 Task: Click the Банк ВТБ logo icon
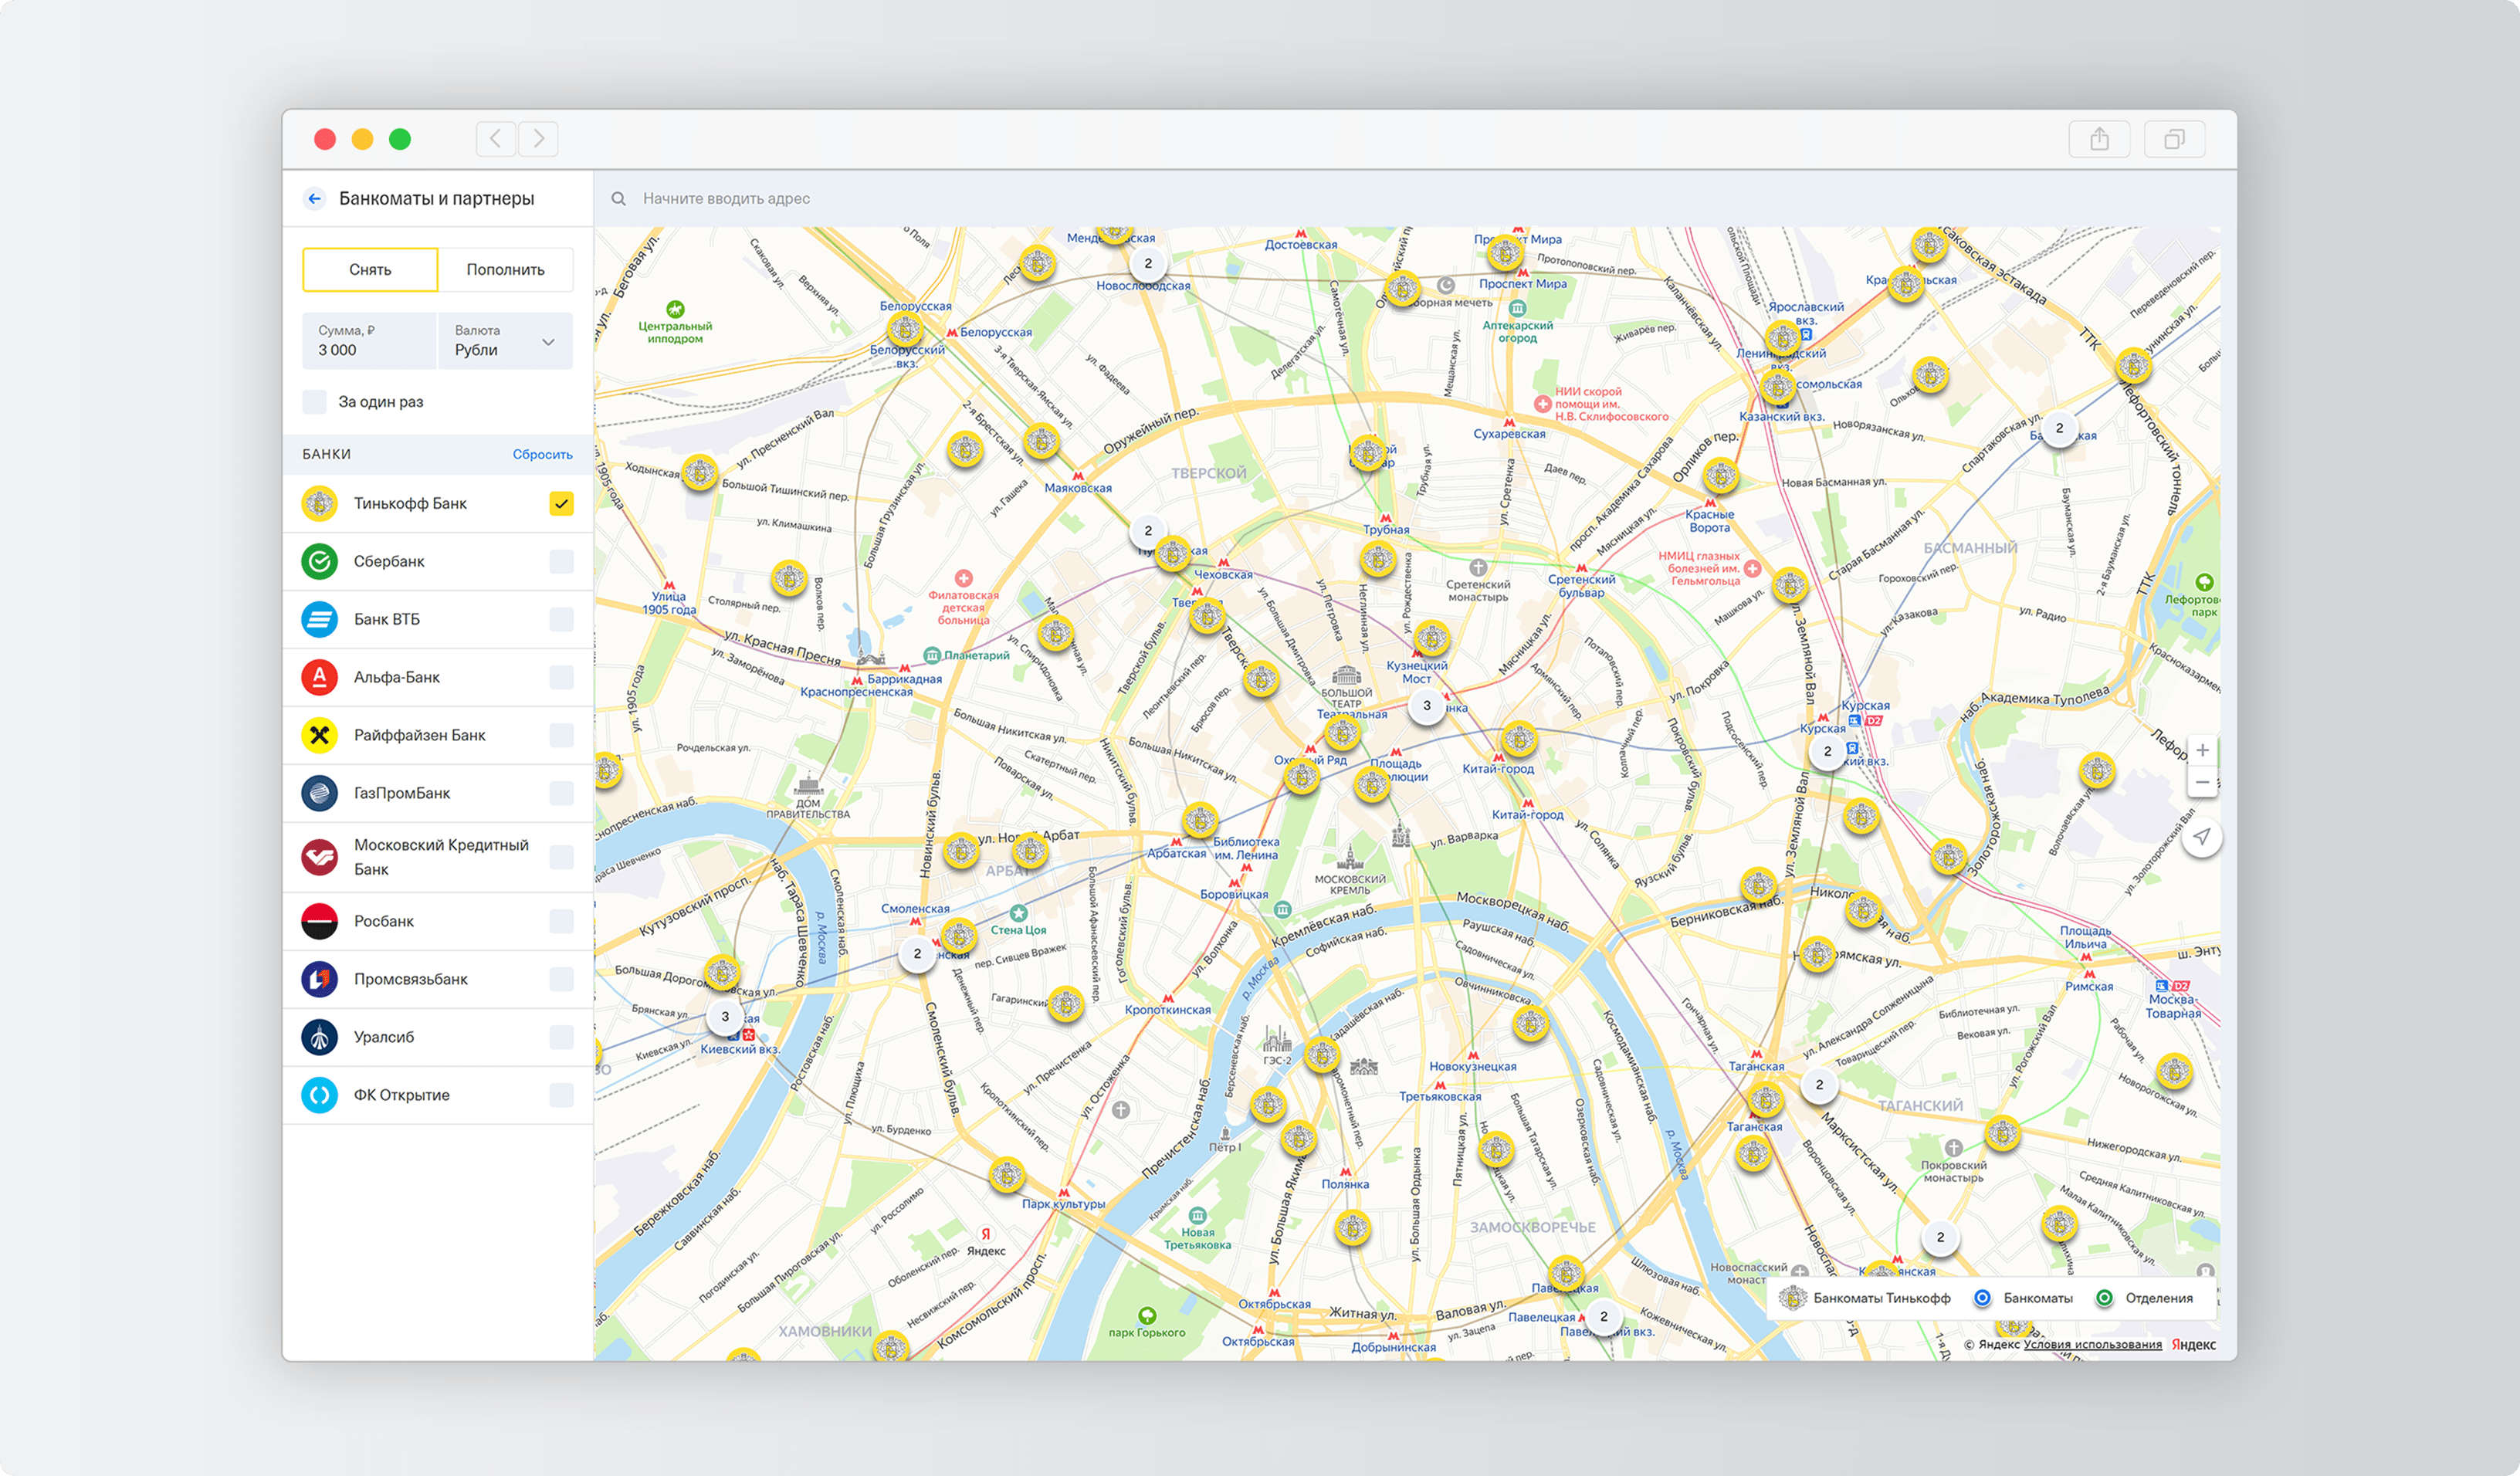pyautogui.click(x=320, y=619)
